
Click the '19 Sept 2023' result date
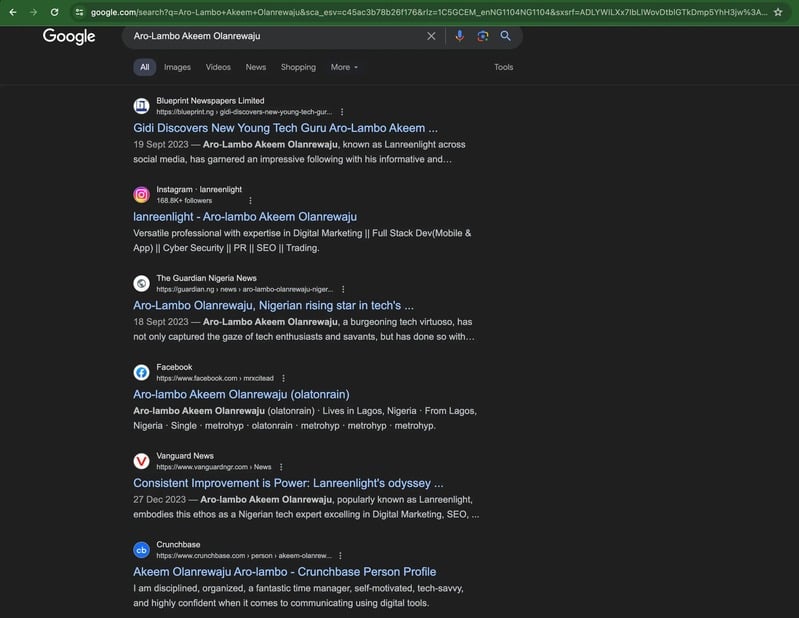pyautogui.click(x=161, y=145)
